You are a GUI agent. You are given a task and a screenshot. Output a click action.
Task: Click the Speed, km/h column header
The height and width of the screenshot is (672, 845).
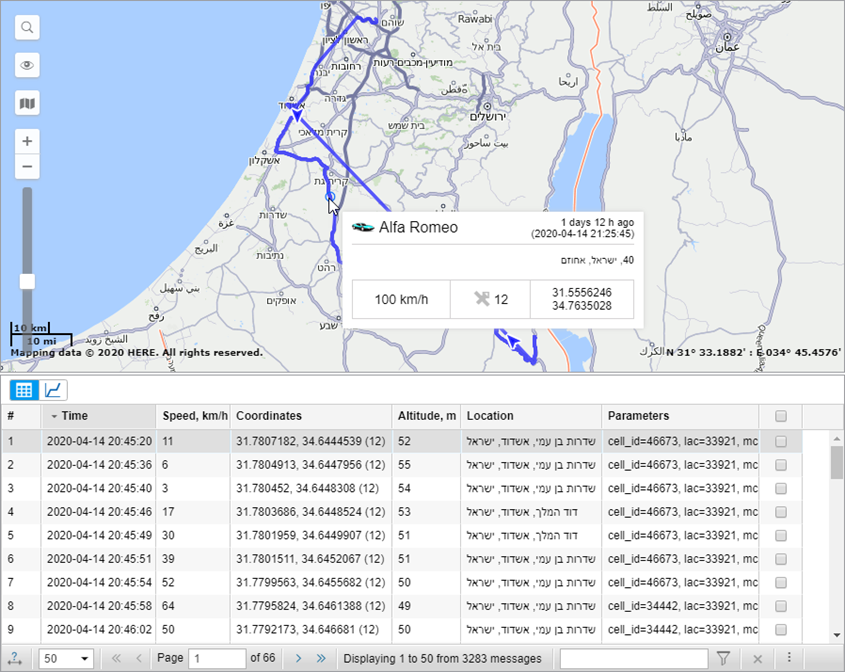(193, 416)
